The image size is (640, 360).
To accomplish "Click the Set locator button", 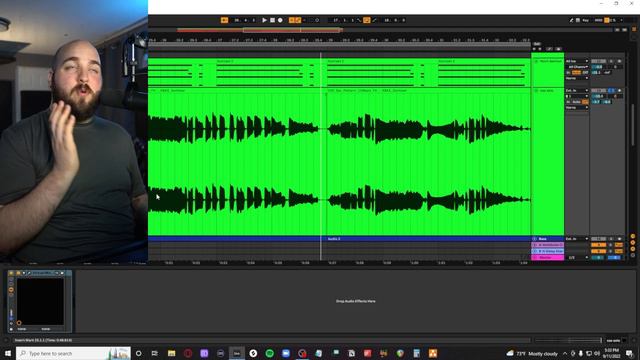I will (x=537, y=44).
